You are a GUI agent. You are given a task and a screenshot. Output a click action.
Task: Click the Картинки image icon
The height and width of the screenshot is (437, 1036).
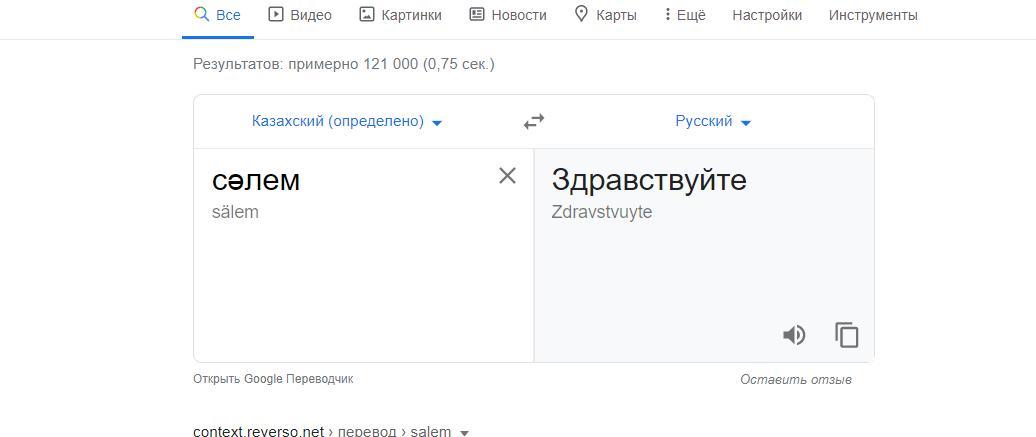(x=367, y=15)
